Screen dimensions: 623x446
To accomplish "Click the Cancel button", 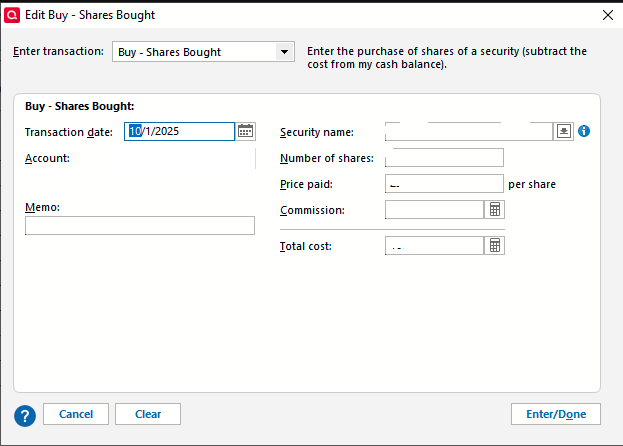I will click(76, 414).
